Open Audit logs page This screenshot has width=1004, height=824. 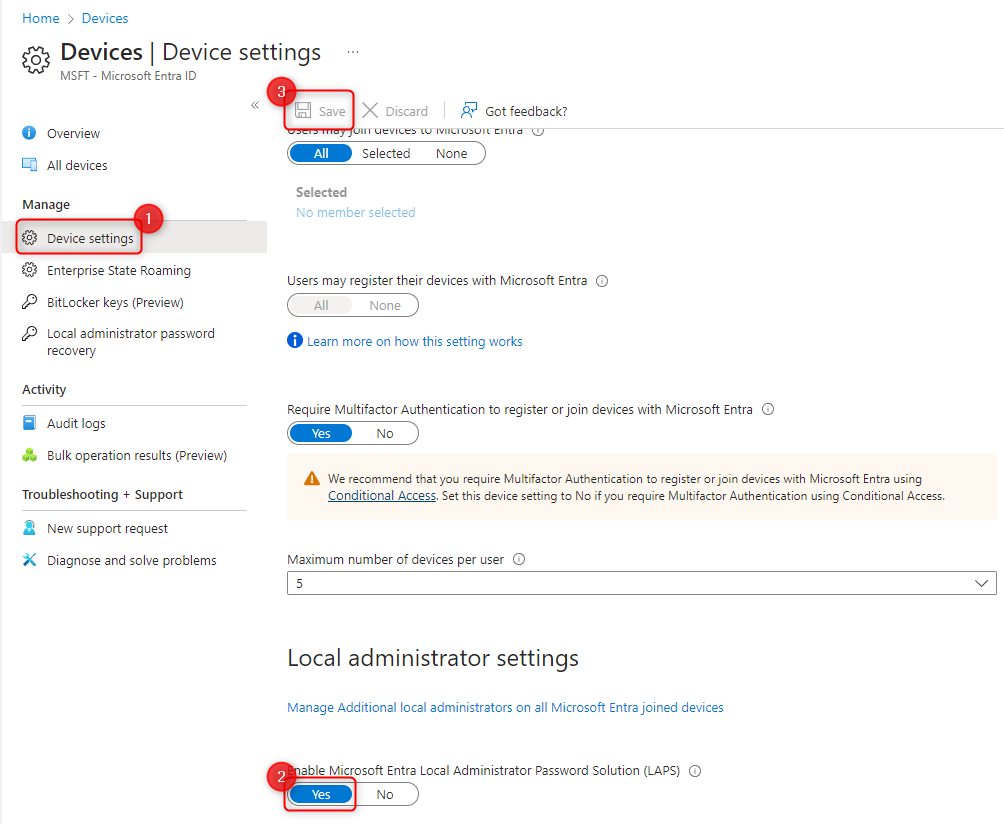click(76, 423)
